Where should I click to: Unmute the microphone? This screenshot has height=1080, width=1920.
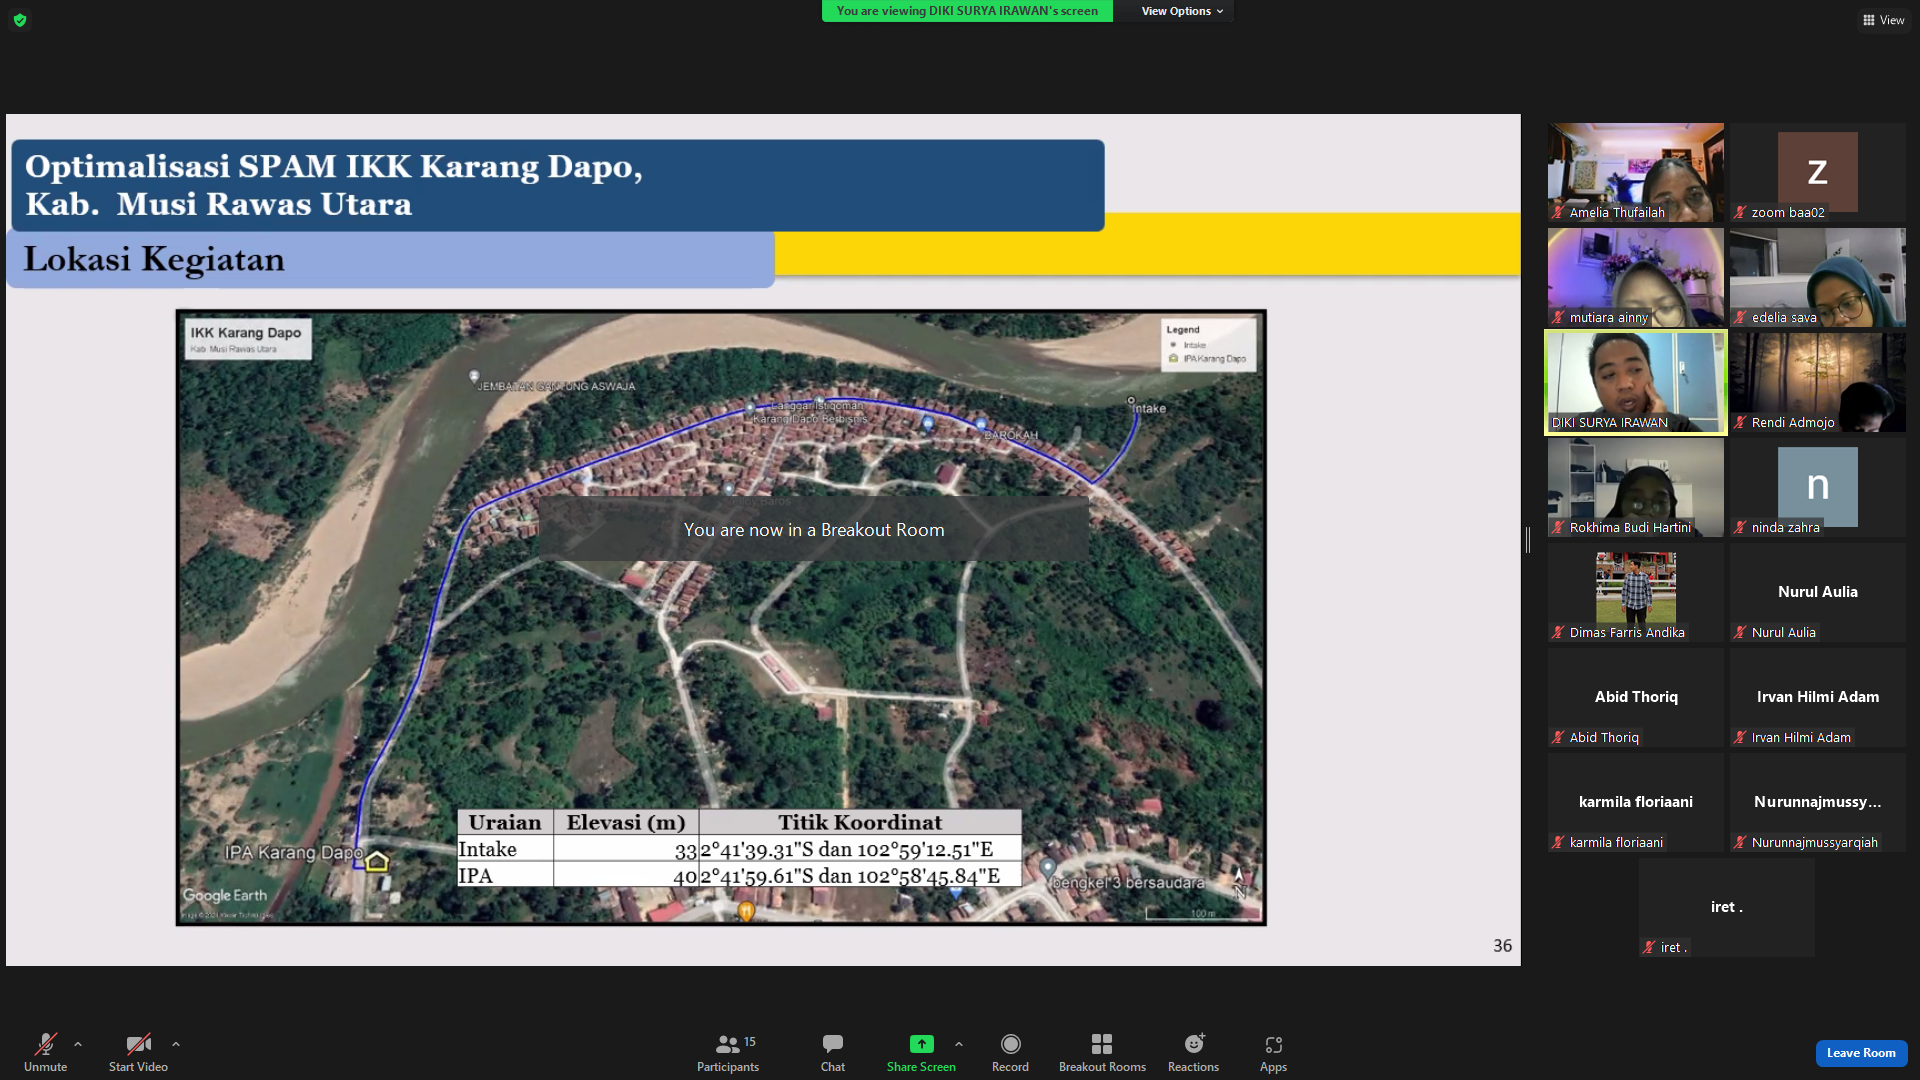tap(45, 1052)
